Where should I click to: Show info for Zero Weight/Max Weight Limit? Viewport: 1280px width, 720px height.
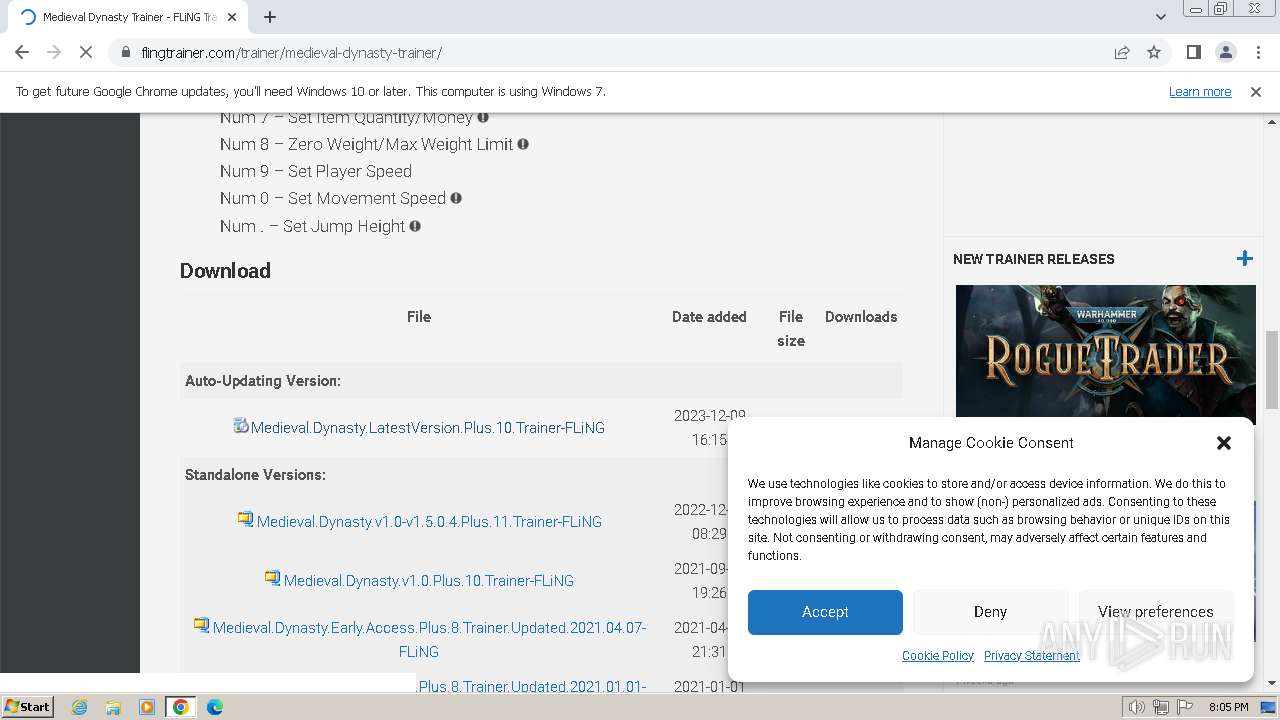(523, 144)
